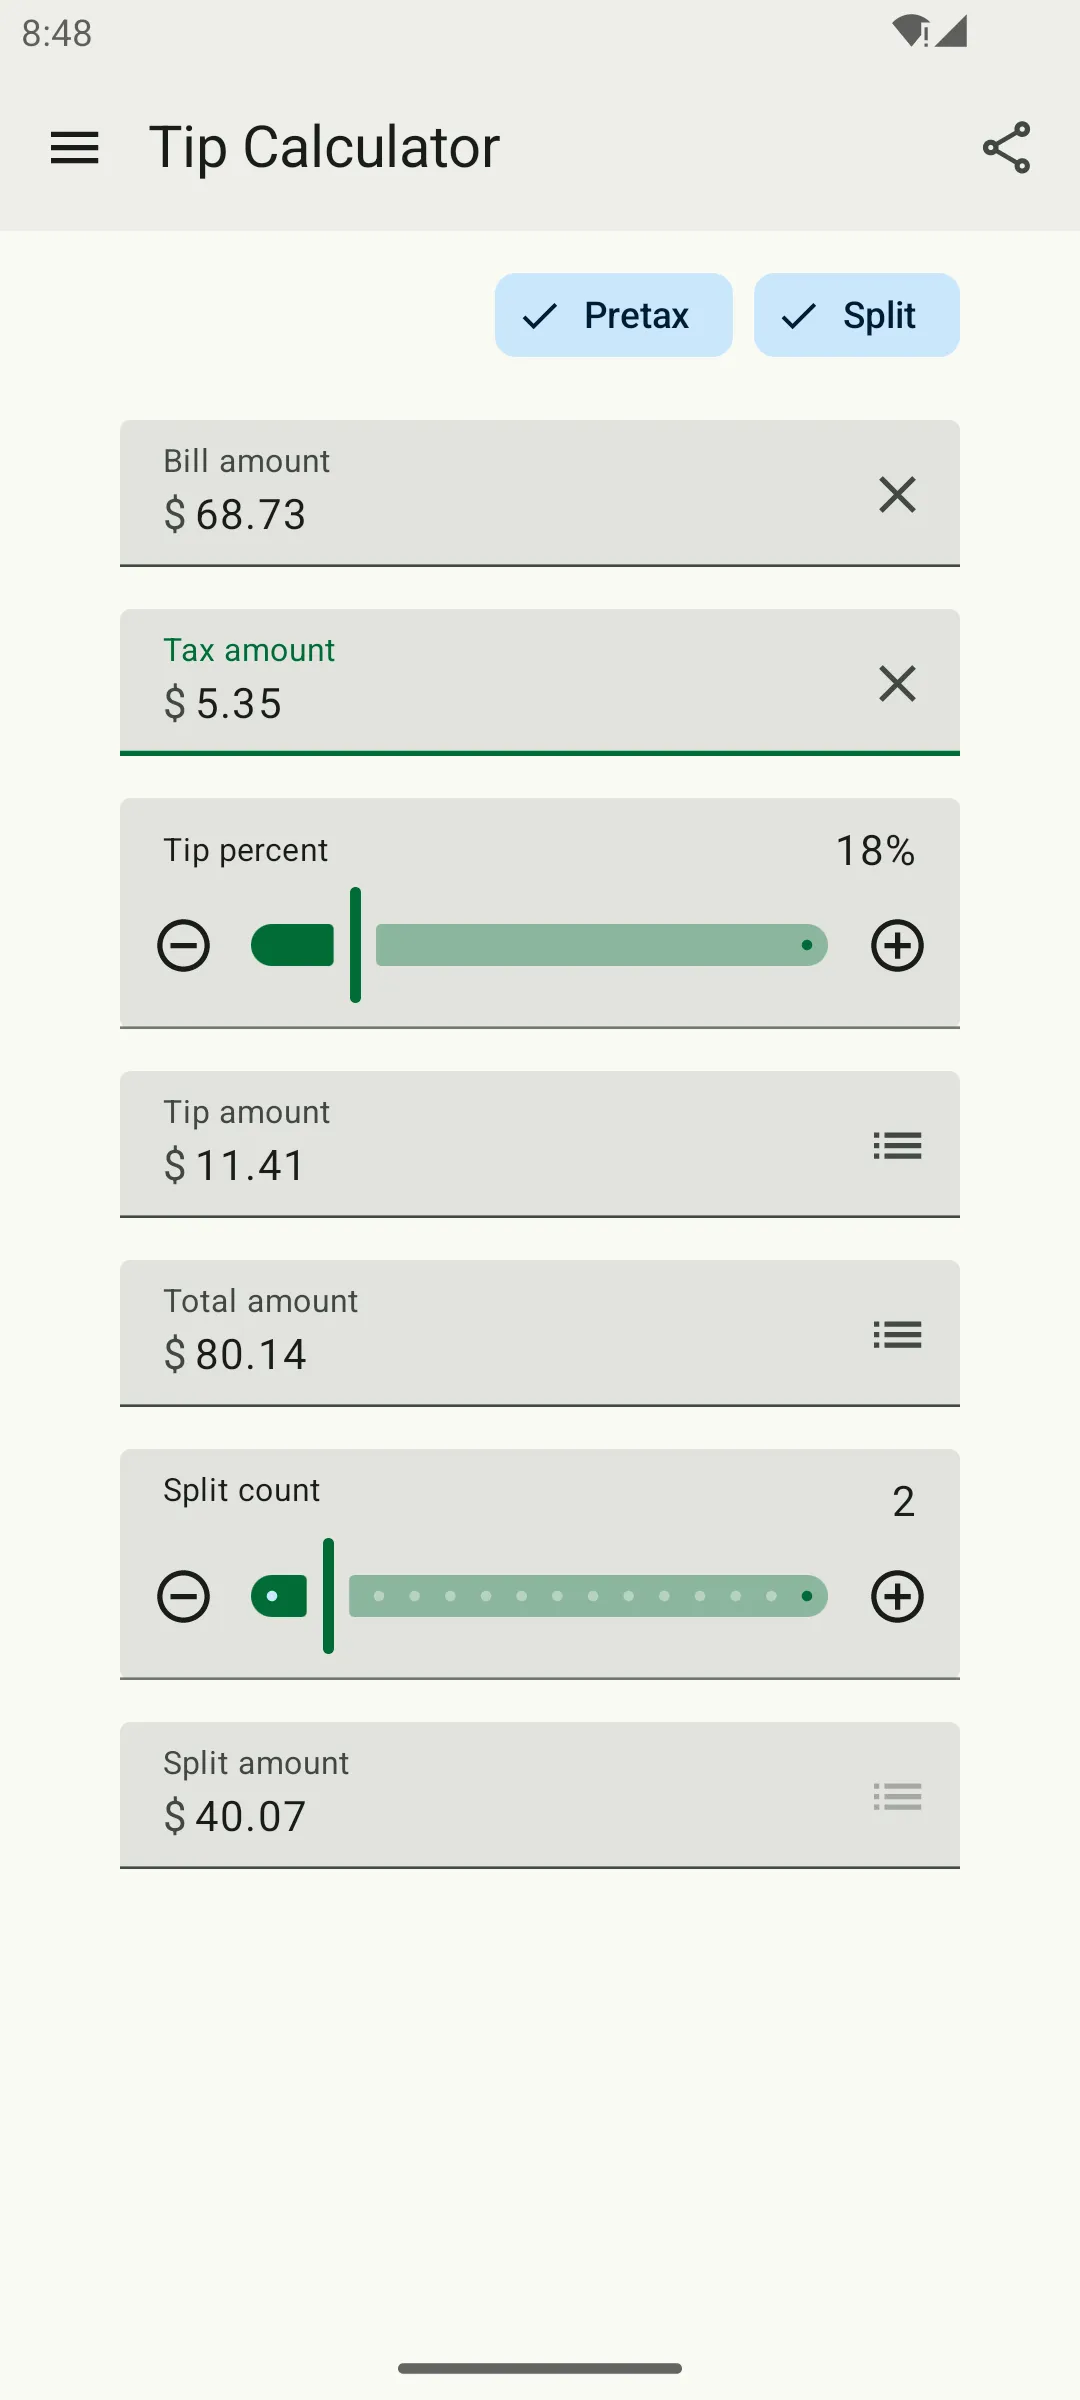Decrease tip percent with minus icon
Screen dimensions: 1080x2400
[x=184, y=945]
